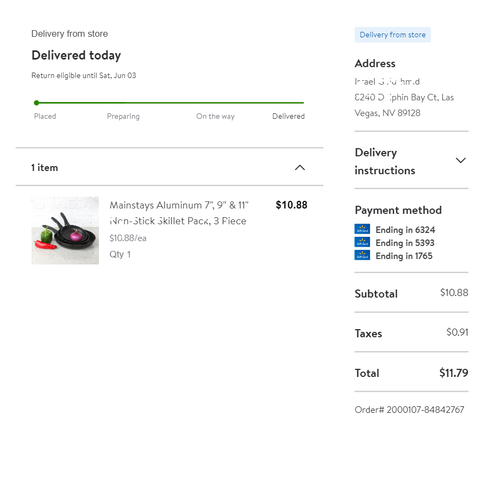The width and height of the screenshot is (500, 486).
Task: Click the Placed green dot on progress tracker
Action: click(x=36, y=103)
